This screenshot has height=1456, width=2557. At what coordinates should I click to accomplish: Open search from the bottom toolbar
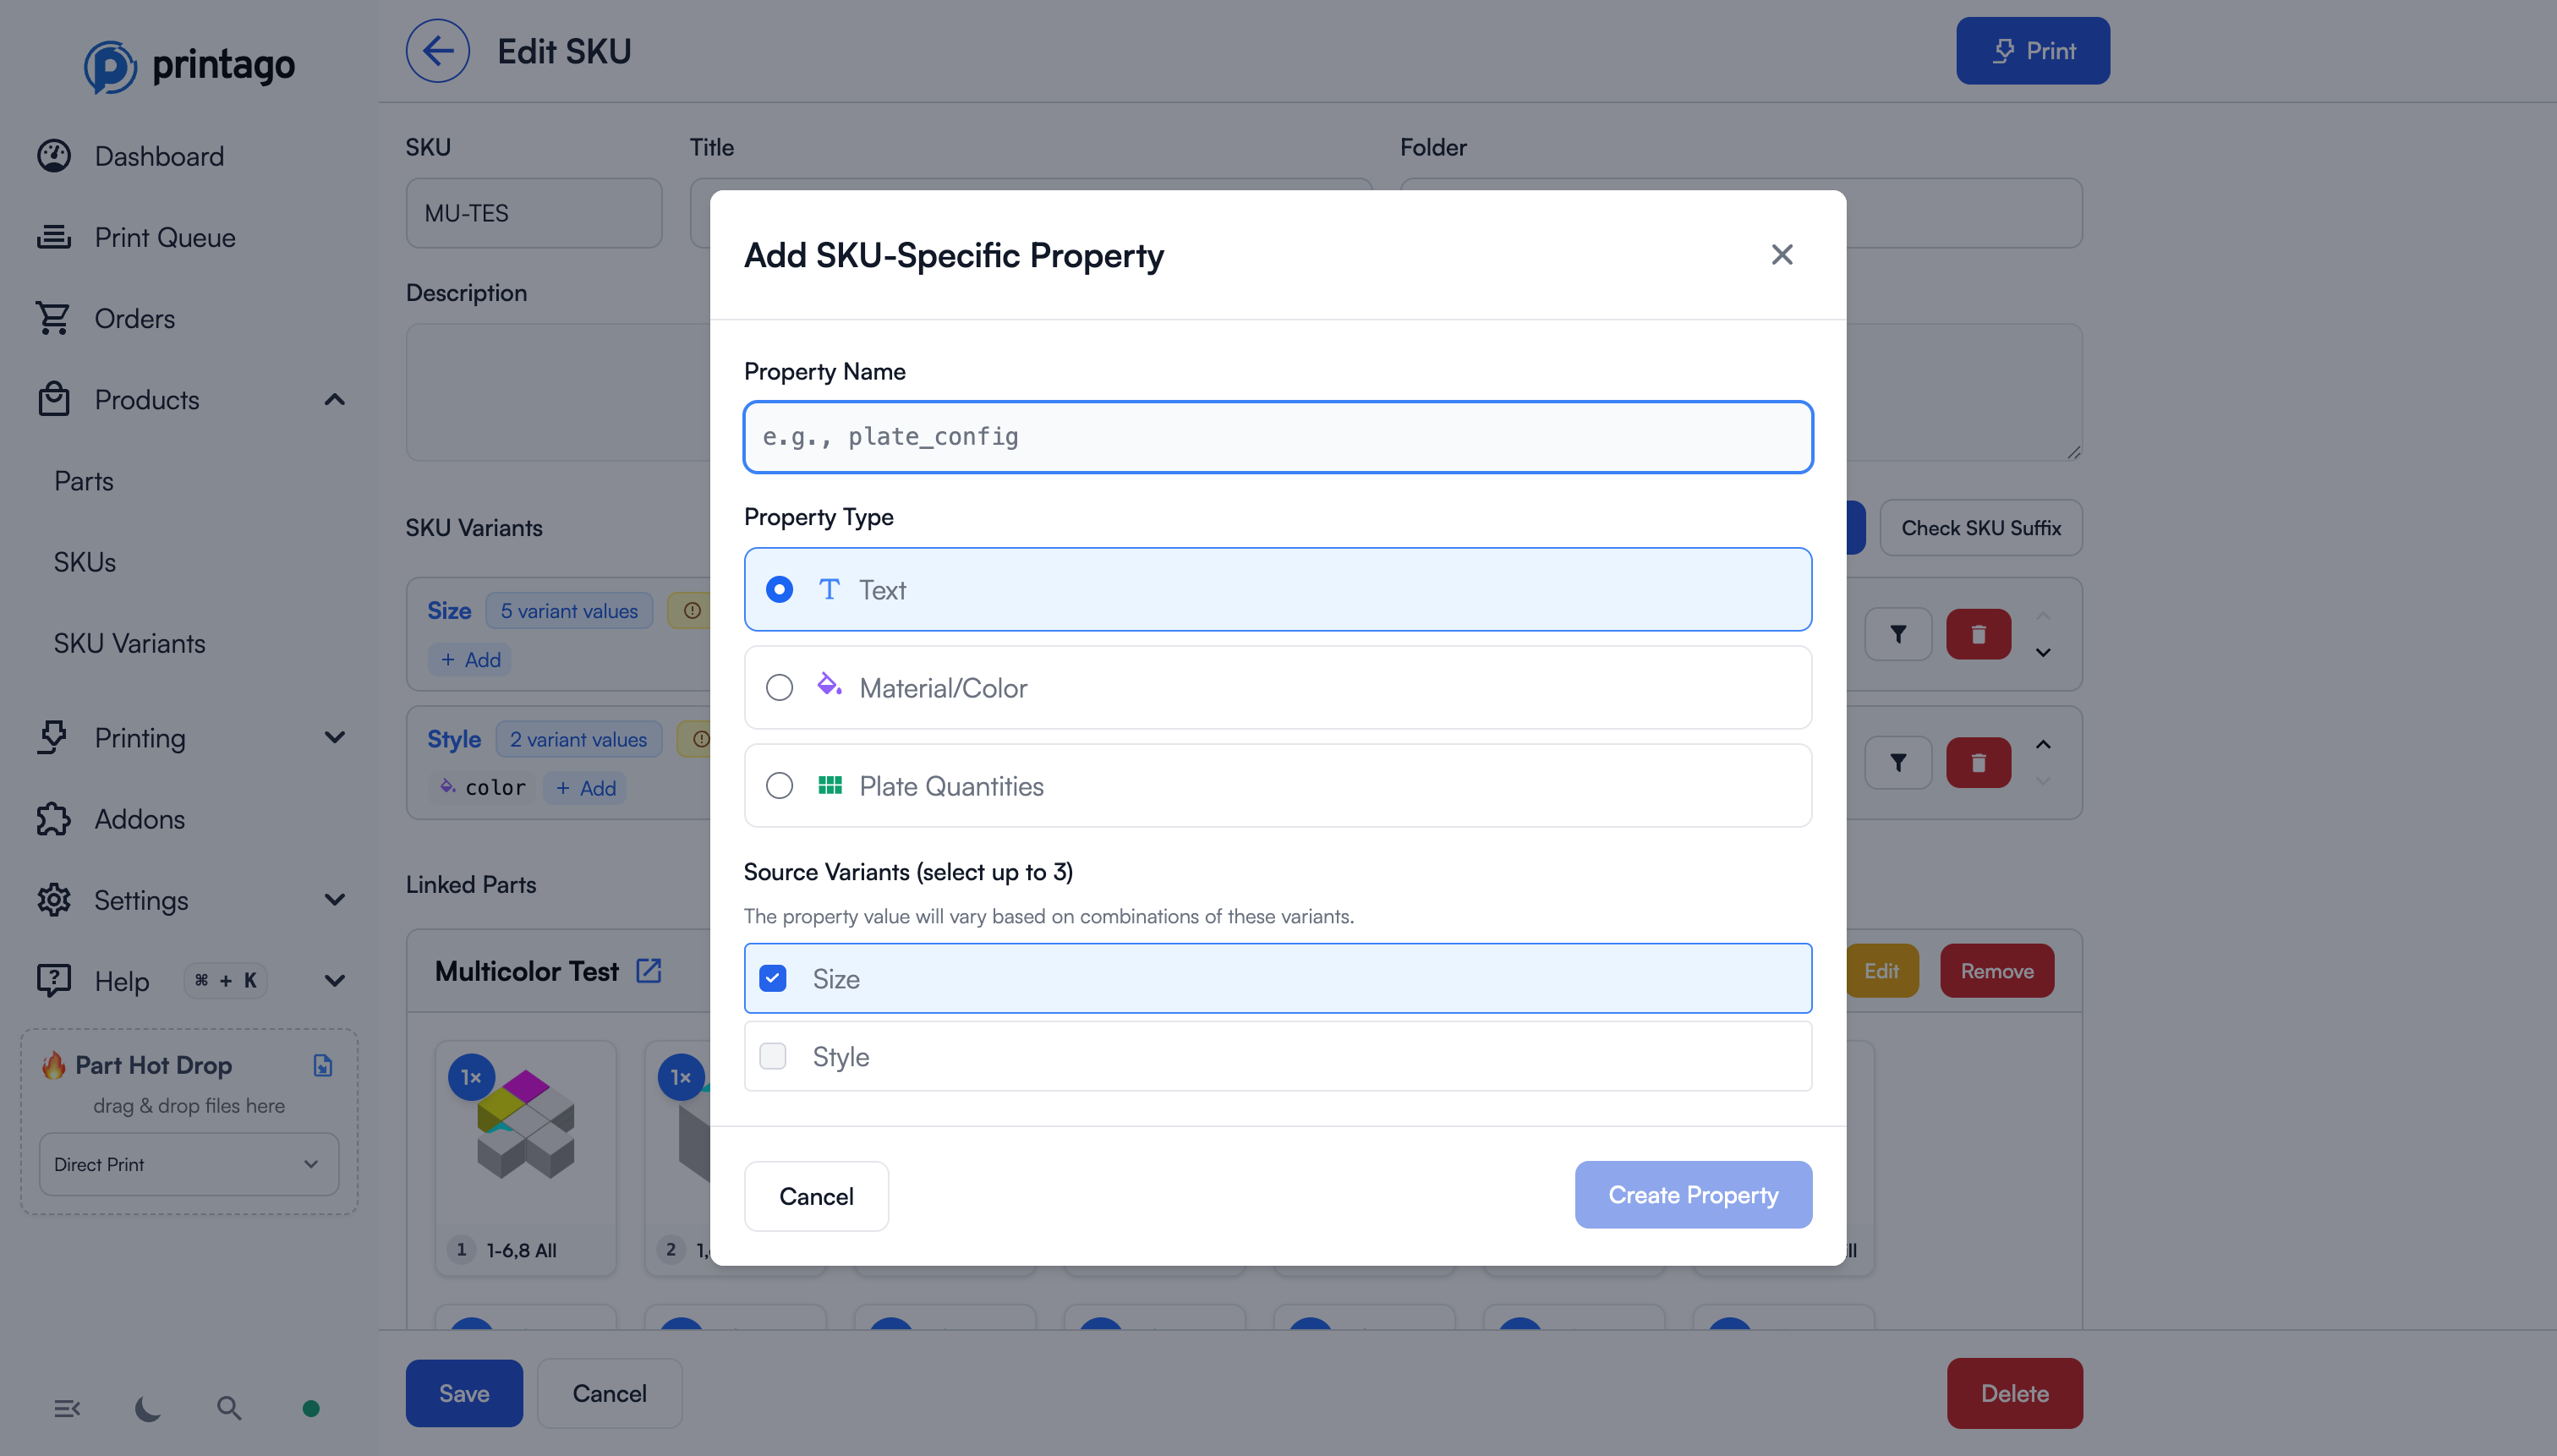pos(228,1407)
